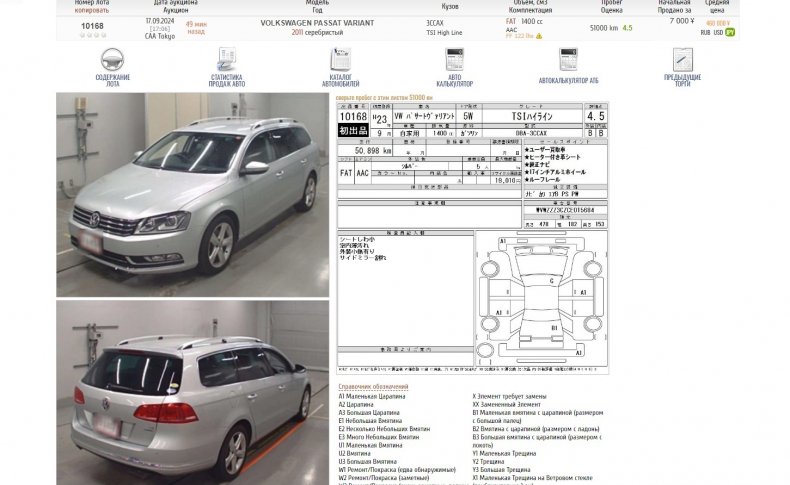Click the 'W1 Ремонт/Покраска' legend entry
This screenshot has height=485, width=790.
tap(397, 469)
